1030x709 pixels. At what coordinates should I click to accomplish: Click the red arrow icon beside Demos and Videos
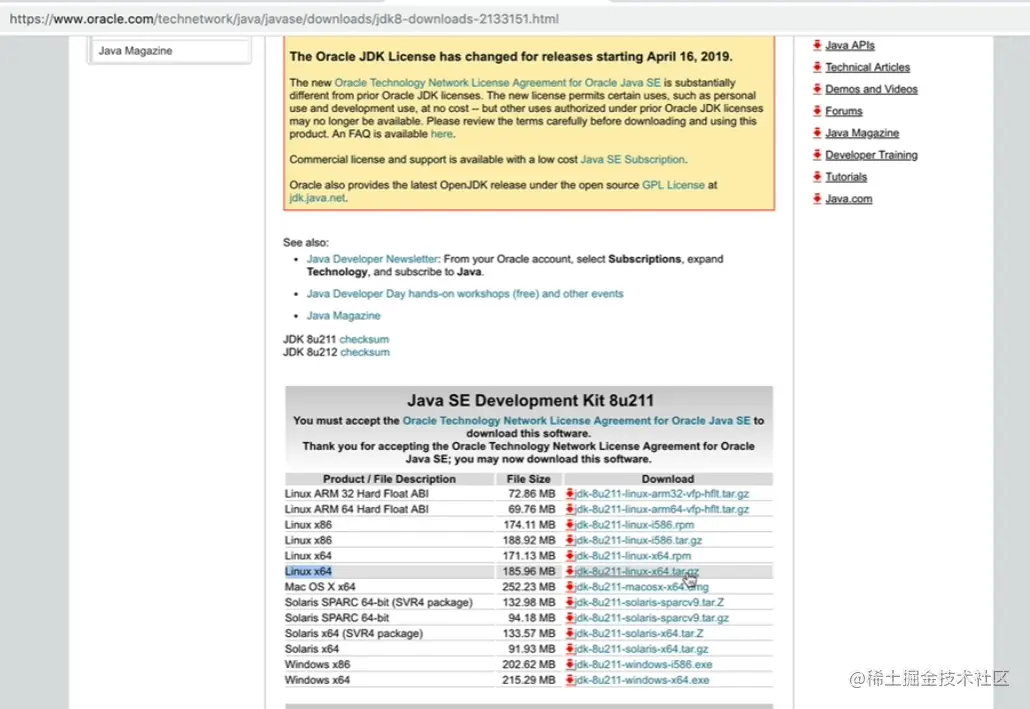(x=817, y=89)
